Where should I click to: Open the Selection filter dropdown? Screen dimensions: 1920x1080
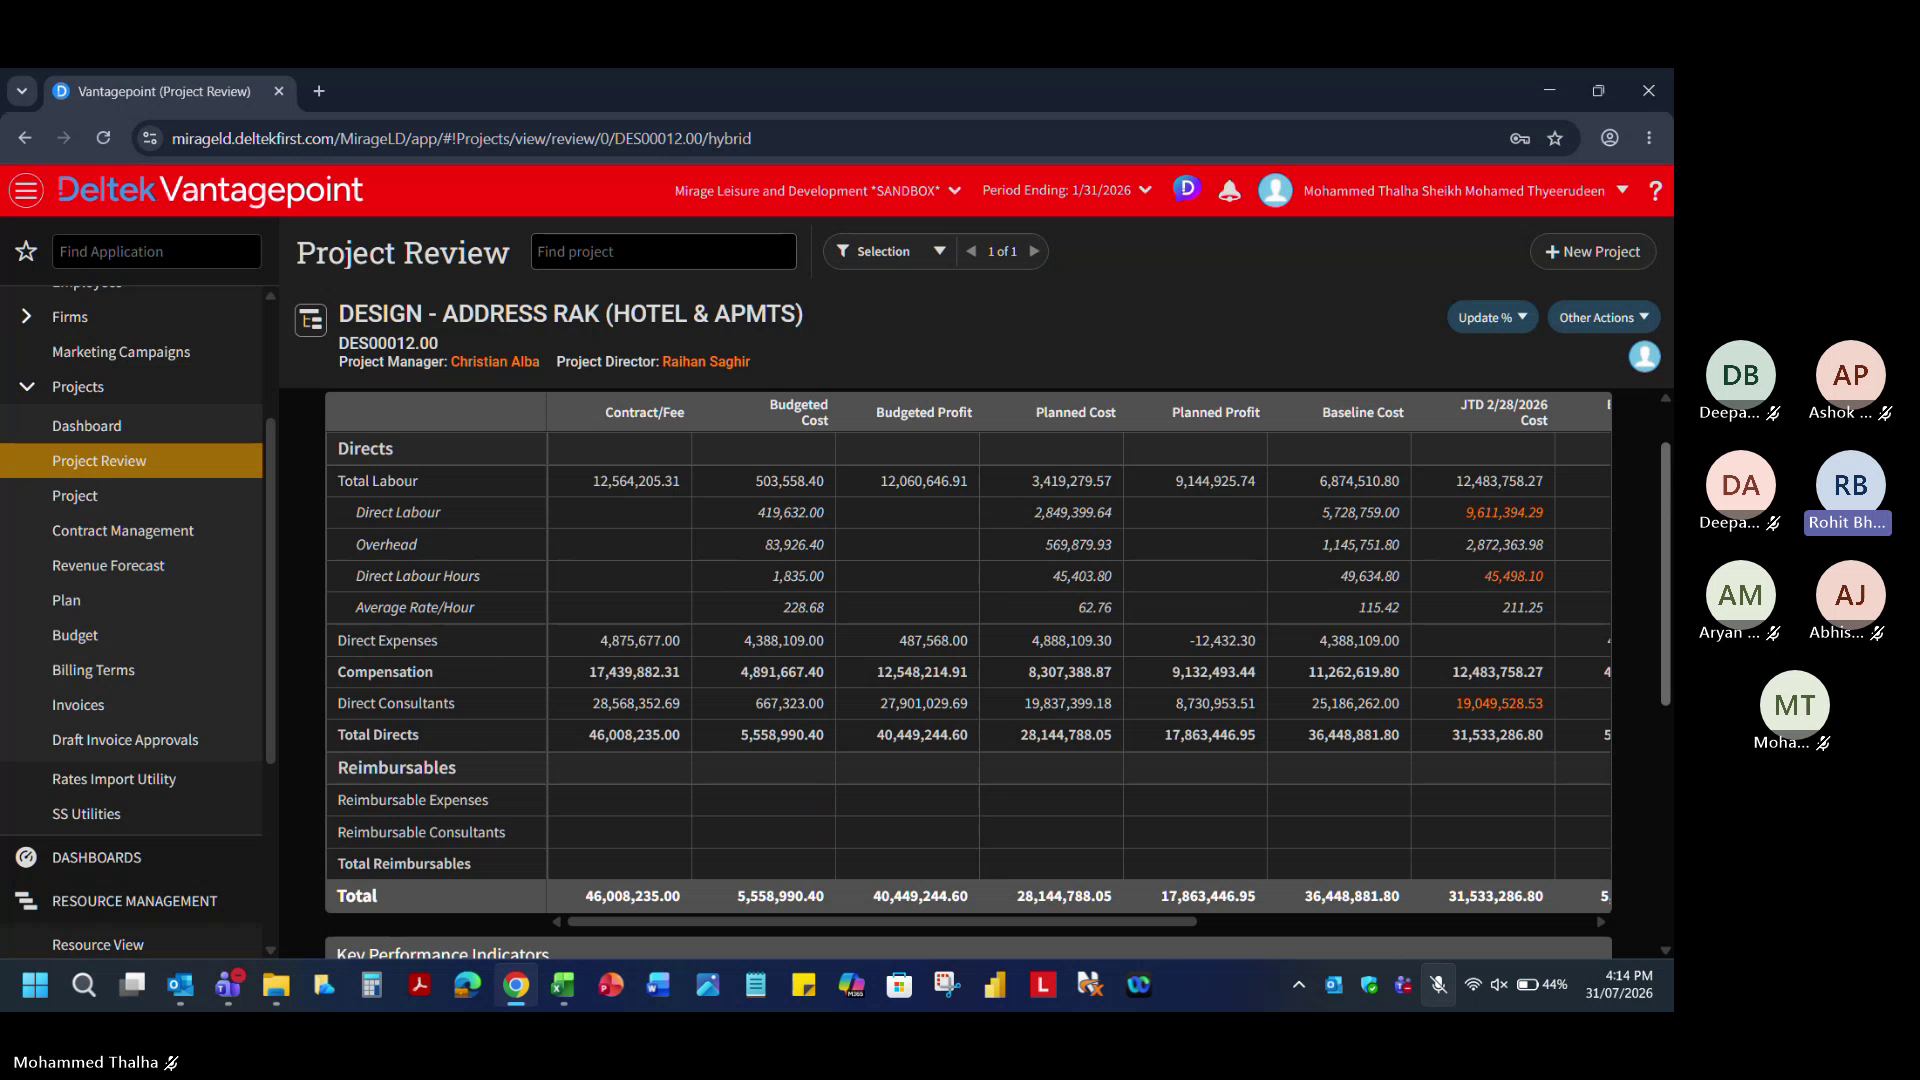pyautogui.click(x=891, y=251)
